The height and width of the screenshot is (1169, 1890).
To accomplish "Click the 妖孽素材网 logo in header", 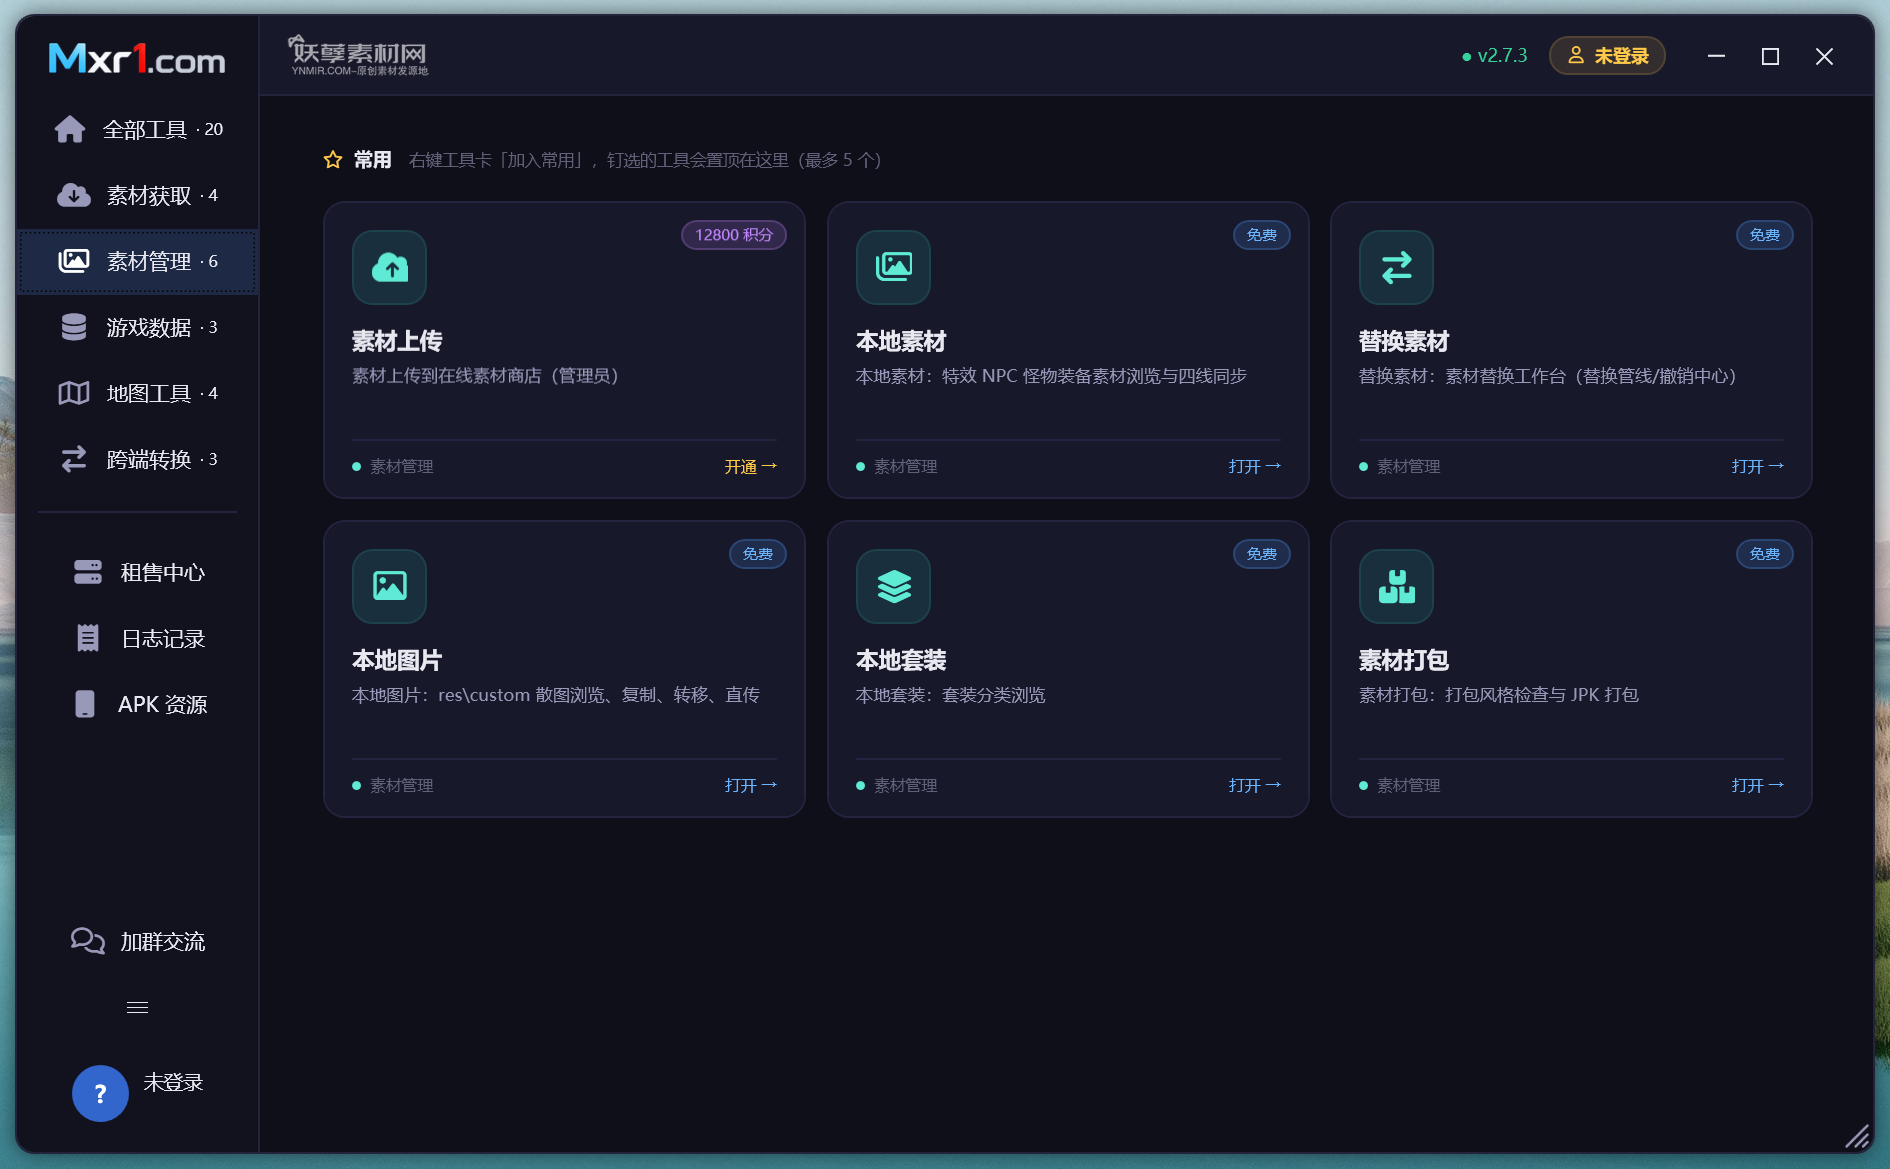I will [x=358, y=56].
